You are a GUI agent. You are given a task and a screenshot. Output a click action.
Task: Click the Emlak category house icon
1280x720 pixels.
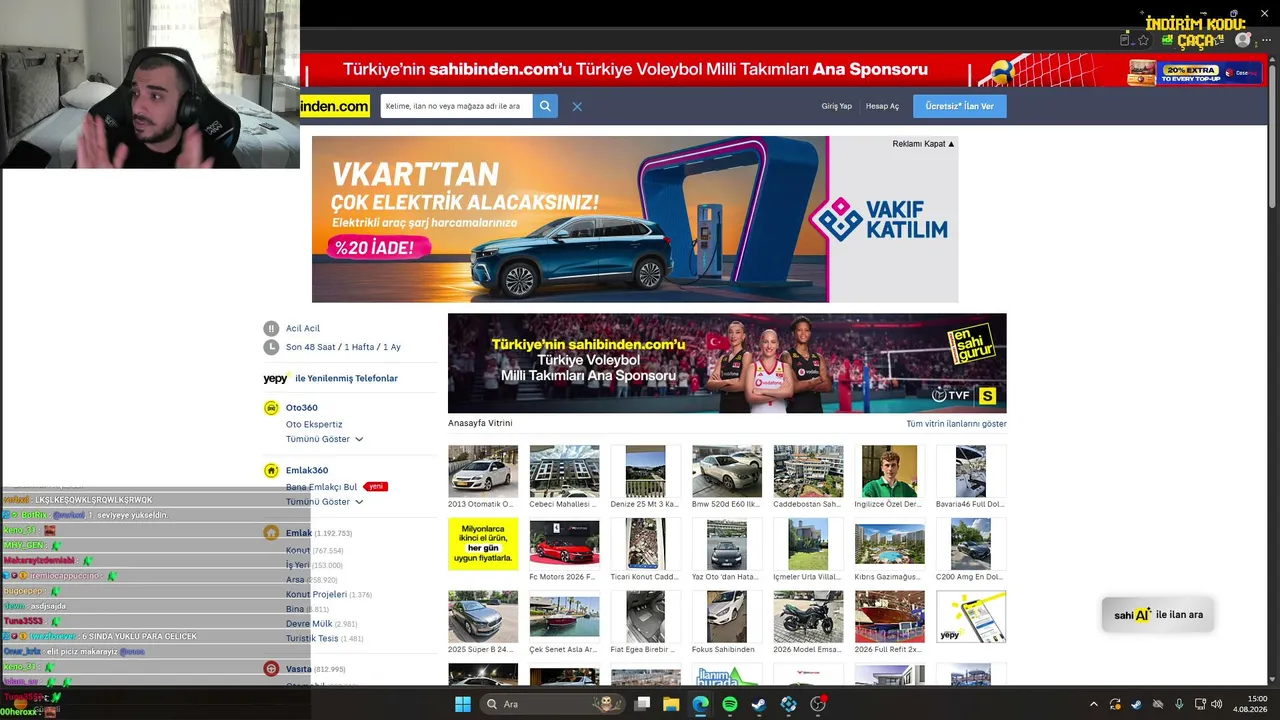click(271, 533)
